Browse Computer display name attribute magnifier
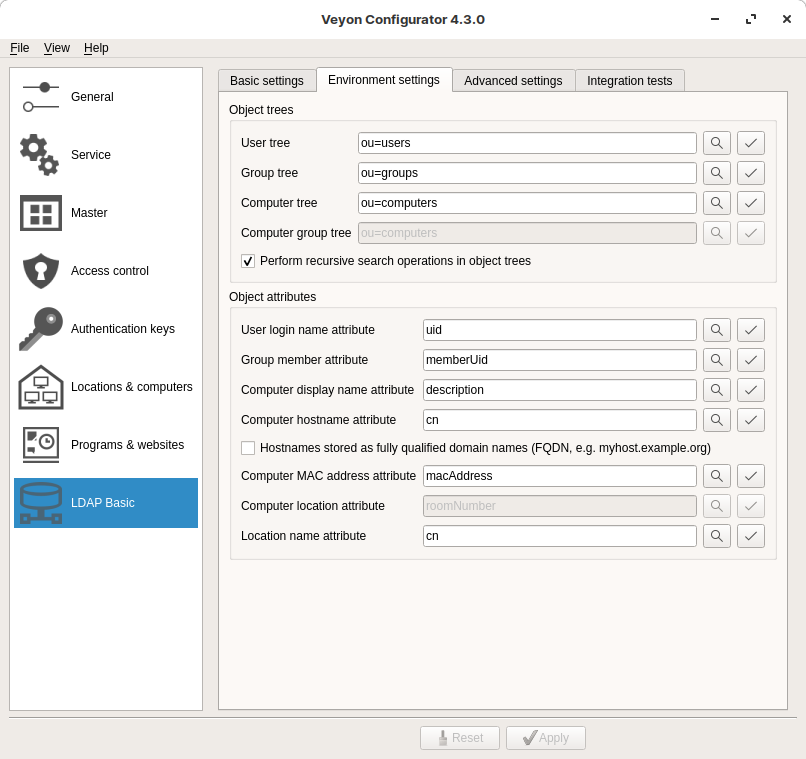 [x=717, y=390]
